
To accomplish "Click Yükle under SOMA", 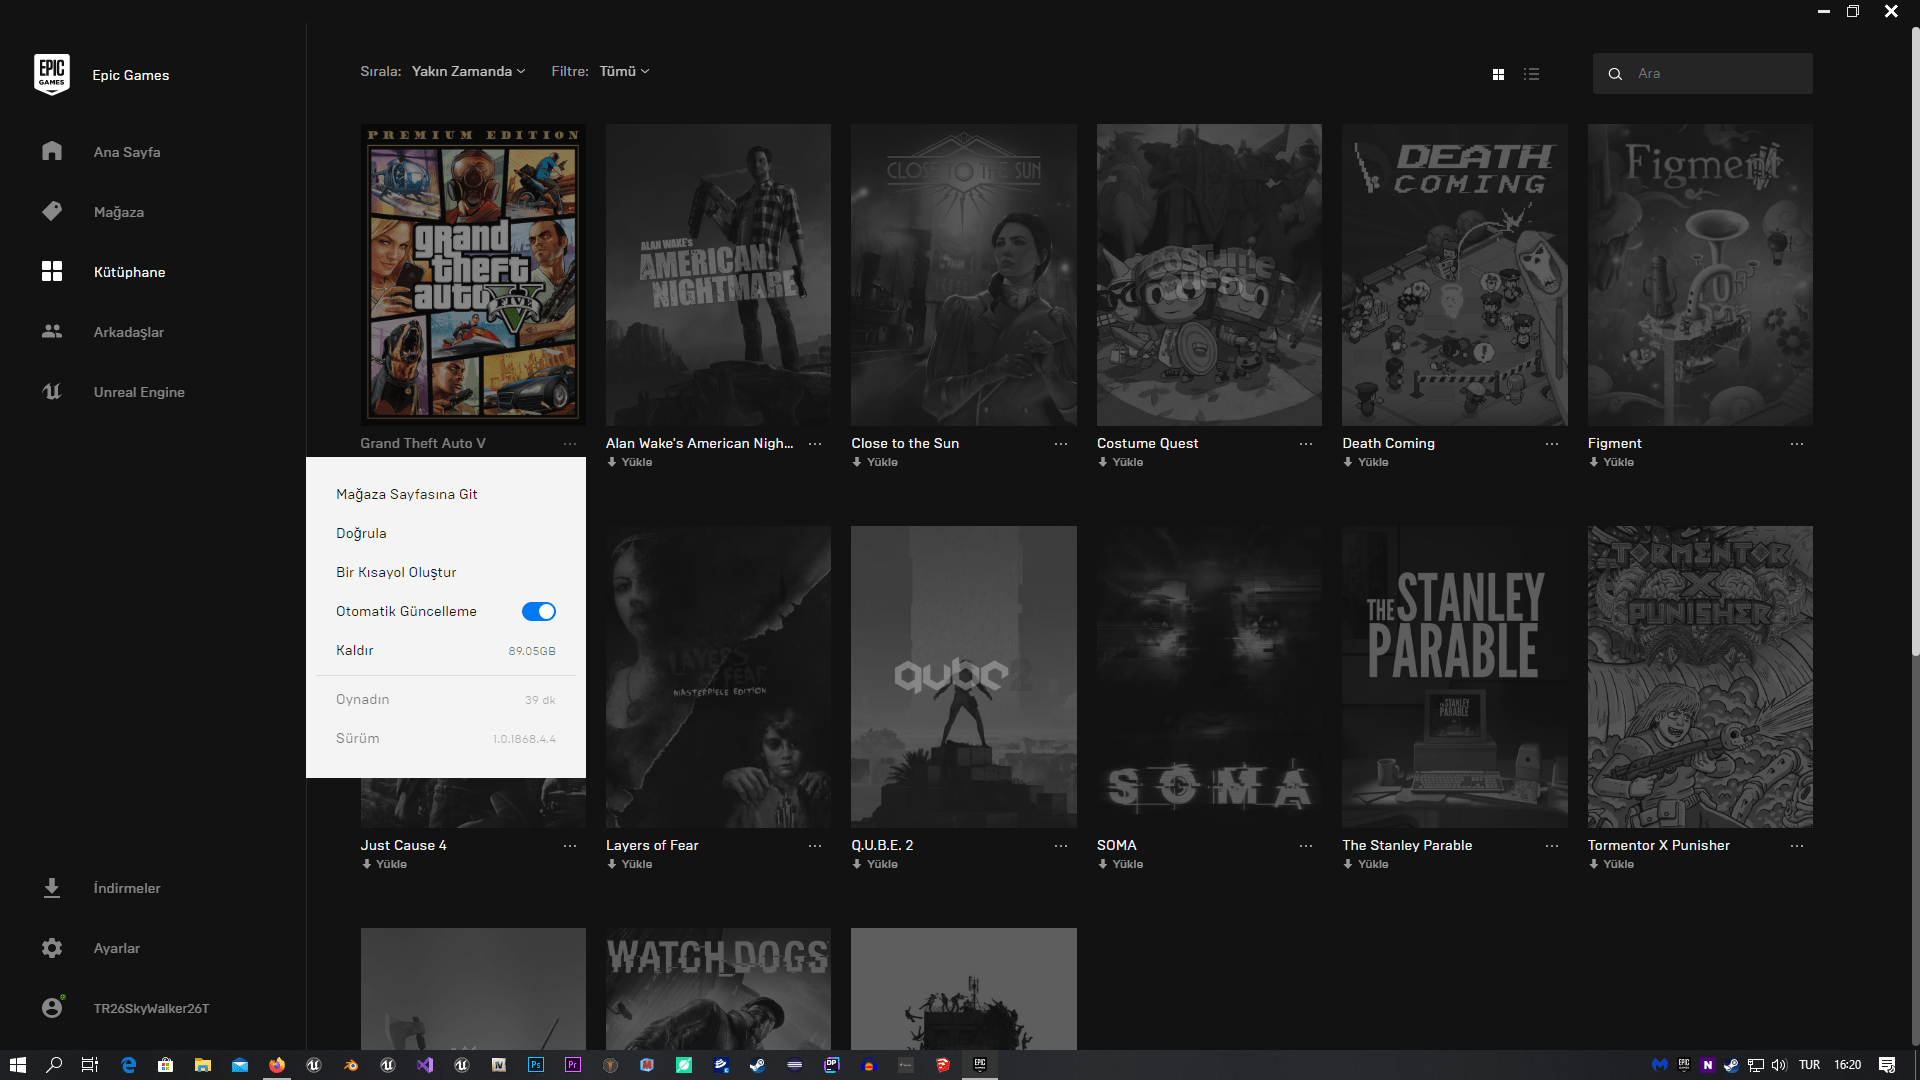I will [x=1120, y=864].
